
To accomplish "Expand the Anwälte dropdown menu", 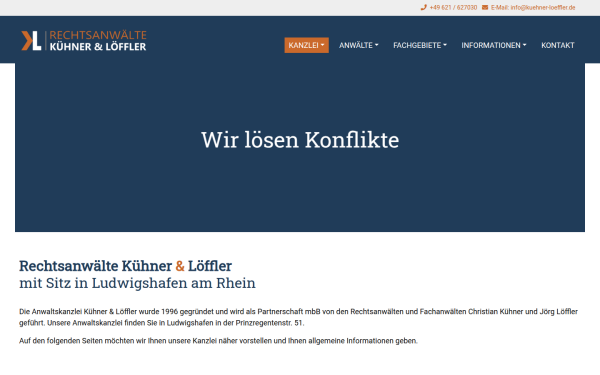I will (x=359, y=45).
